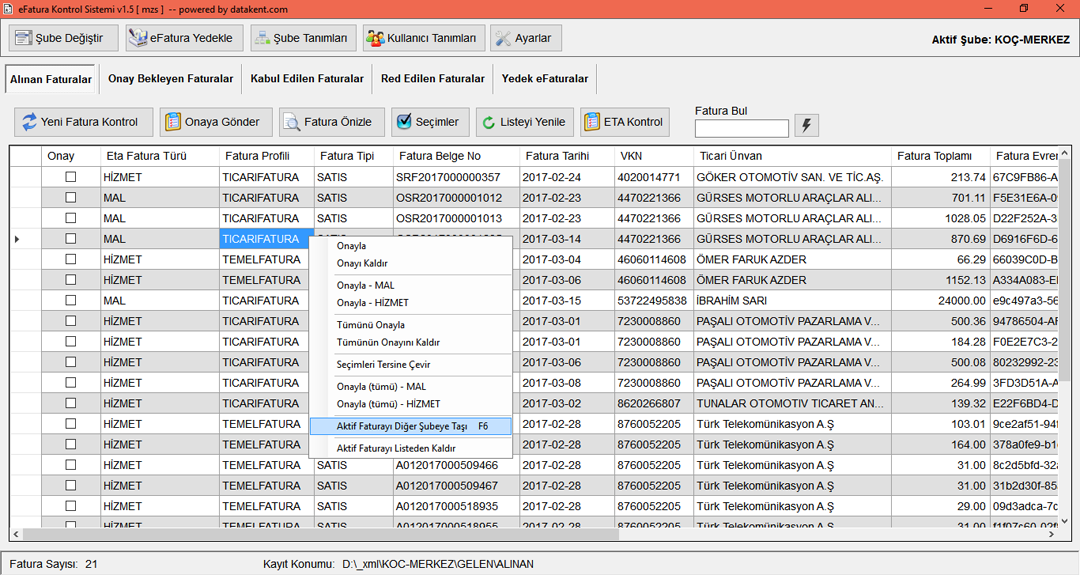The image size is (1080, 575).
Task: Click the vertical scrollbar down arrow
Action: [1064, 521]
